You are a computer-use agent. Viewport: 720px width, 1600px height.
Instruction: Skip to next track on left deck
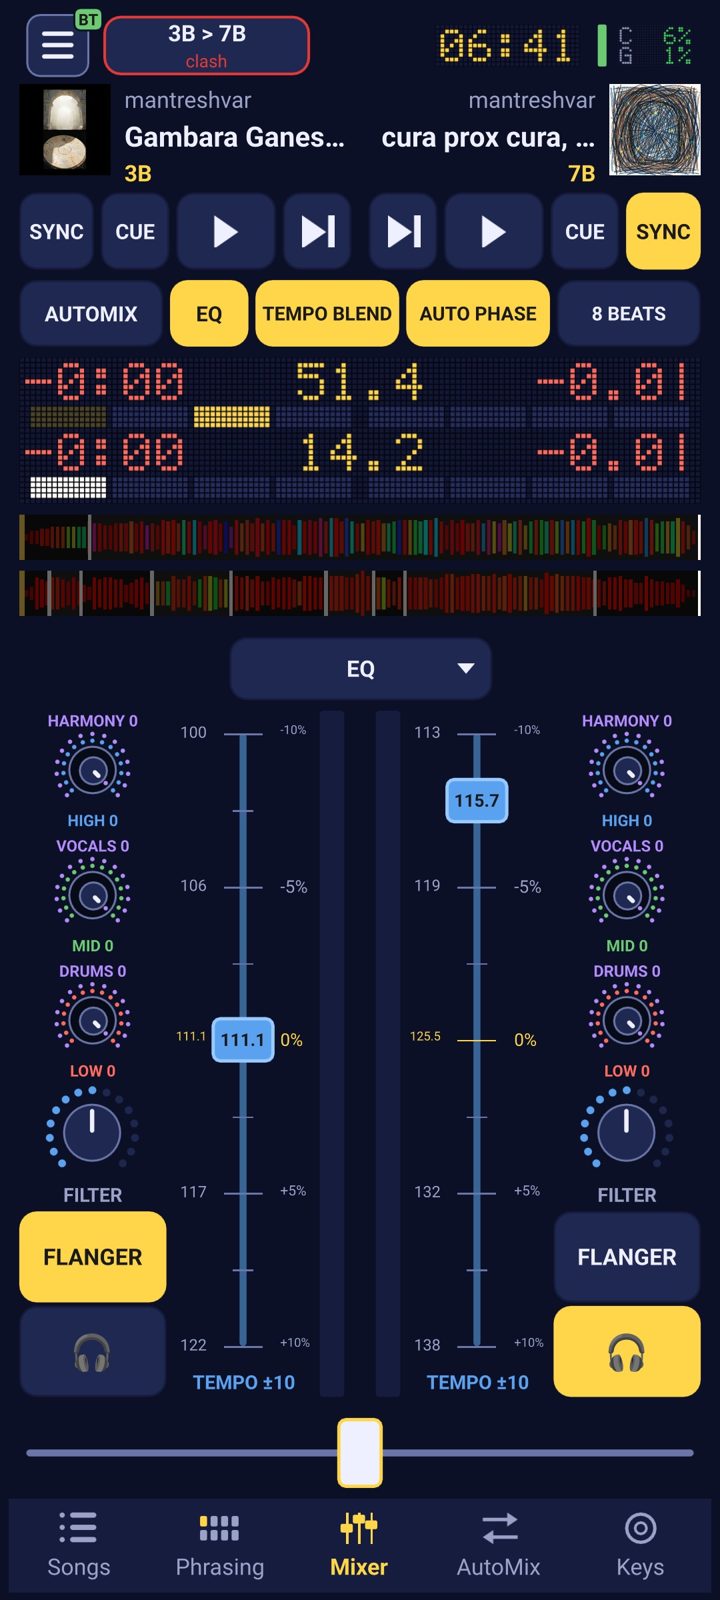point(318,232)
